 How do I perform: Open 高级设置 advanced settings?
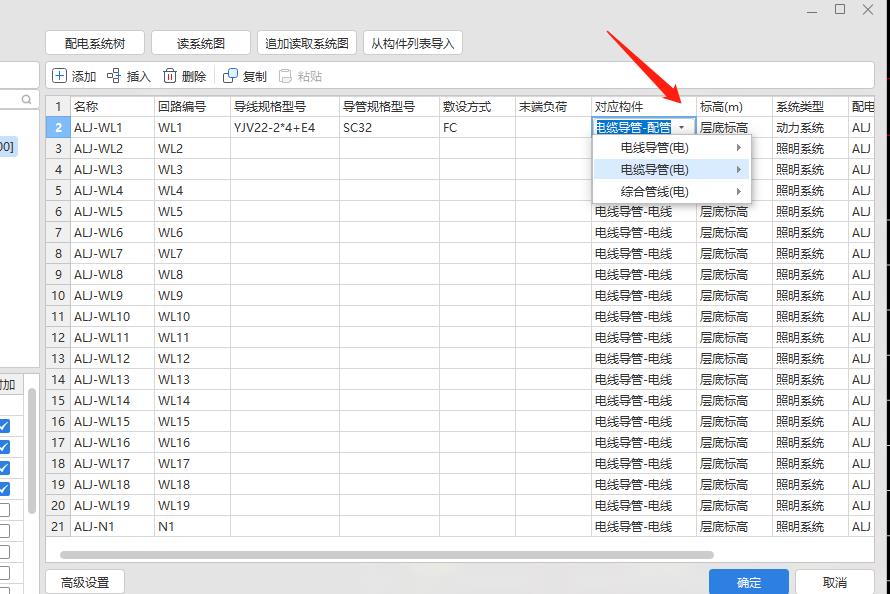point(85,582)
